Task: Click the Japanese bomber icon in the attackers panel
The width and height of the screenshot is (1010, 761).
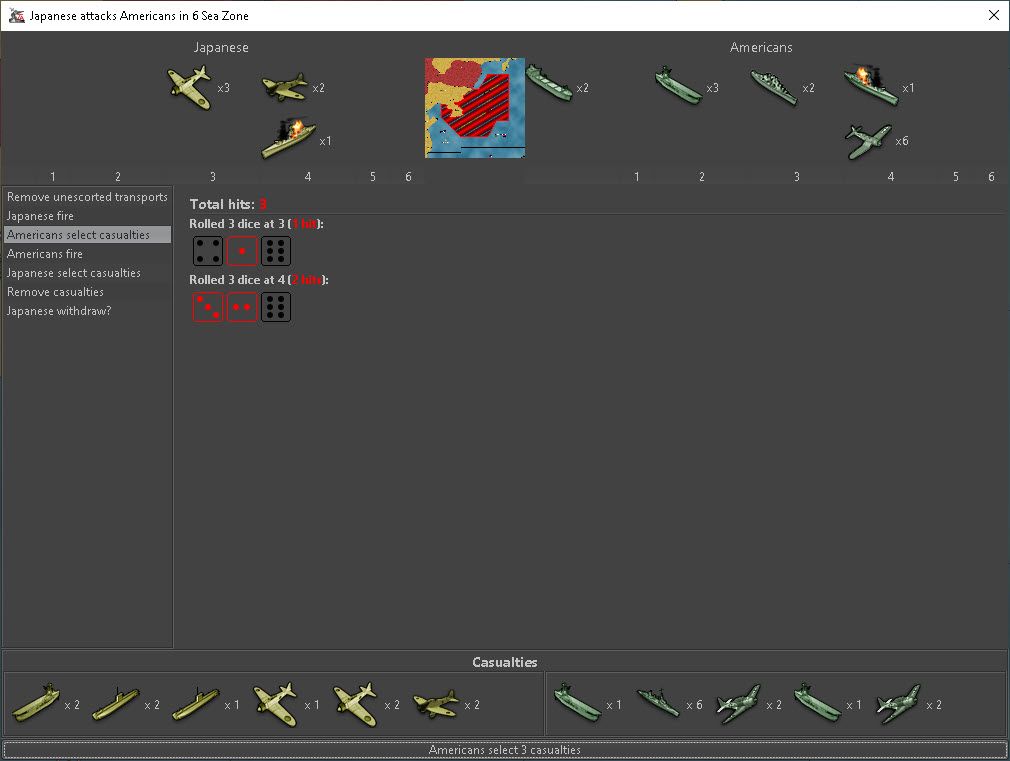Action: (285, 87)
